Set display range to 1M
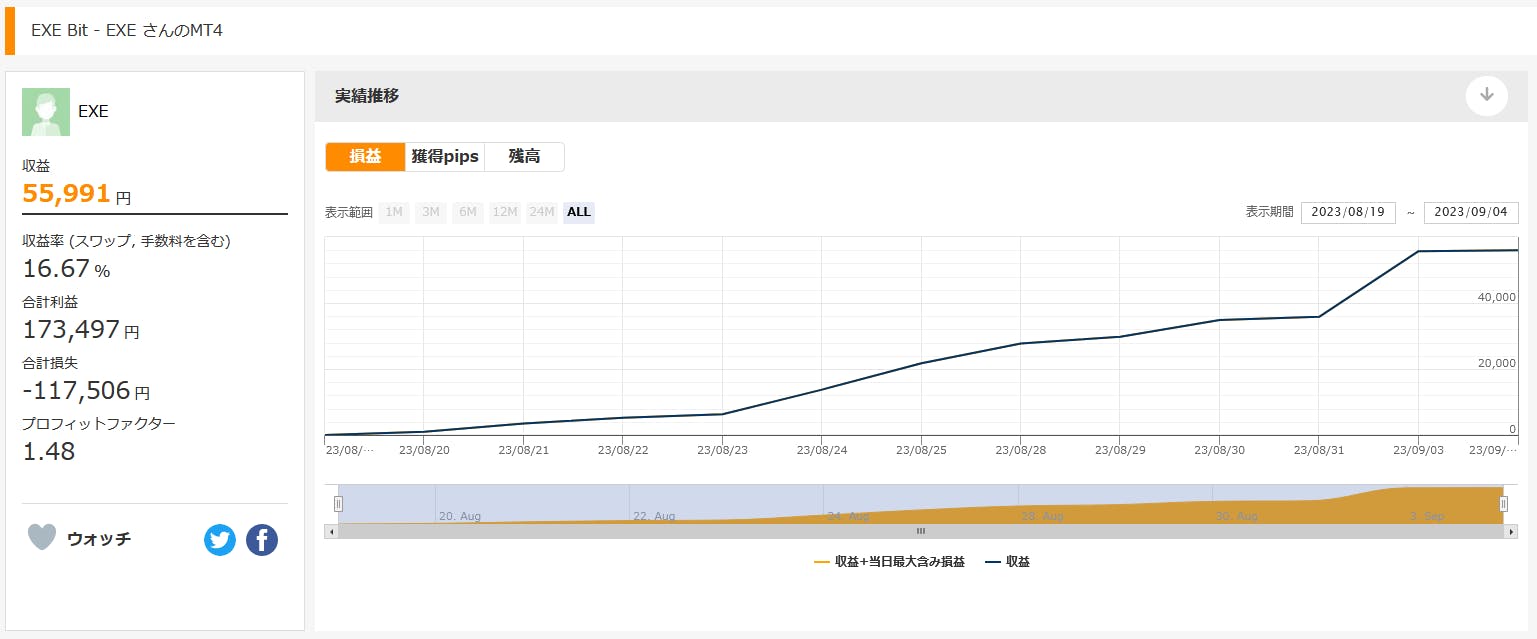Screen dimensions: 1537x639 coord(394,212)
